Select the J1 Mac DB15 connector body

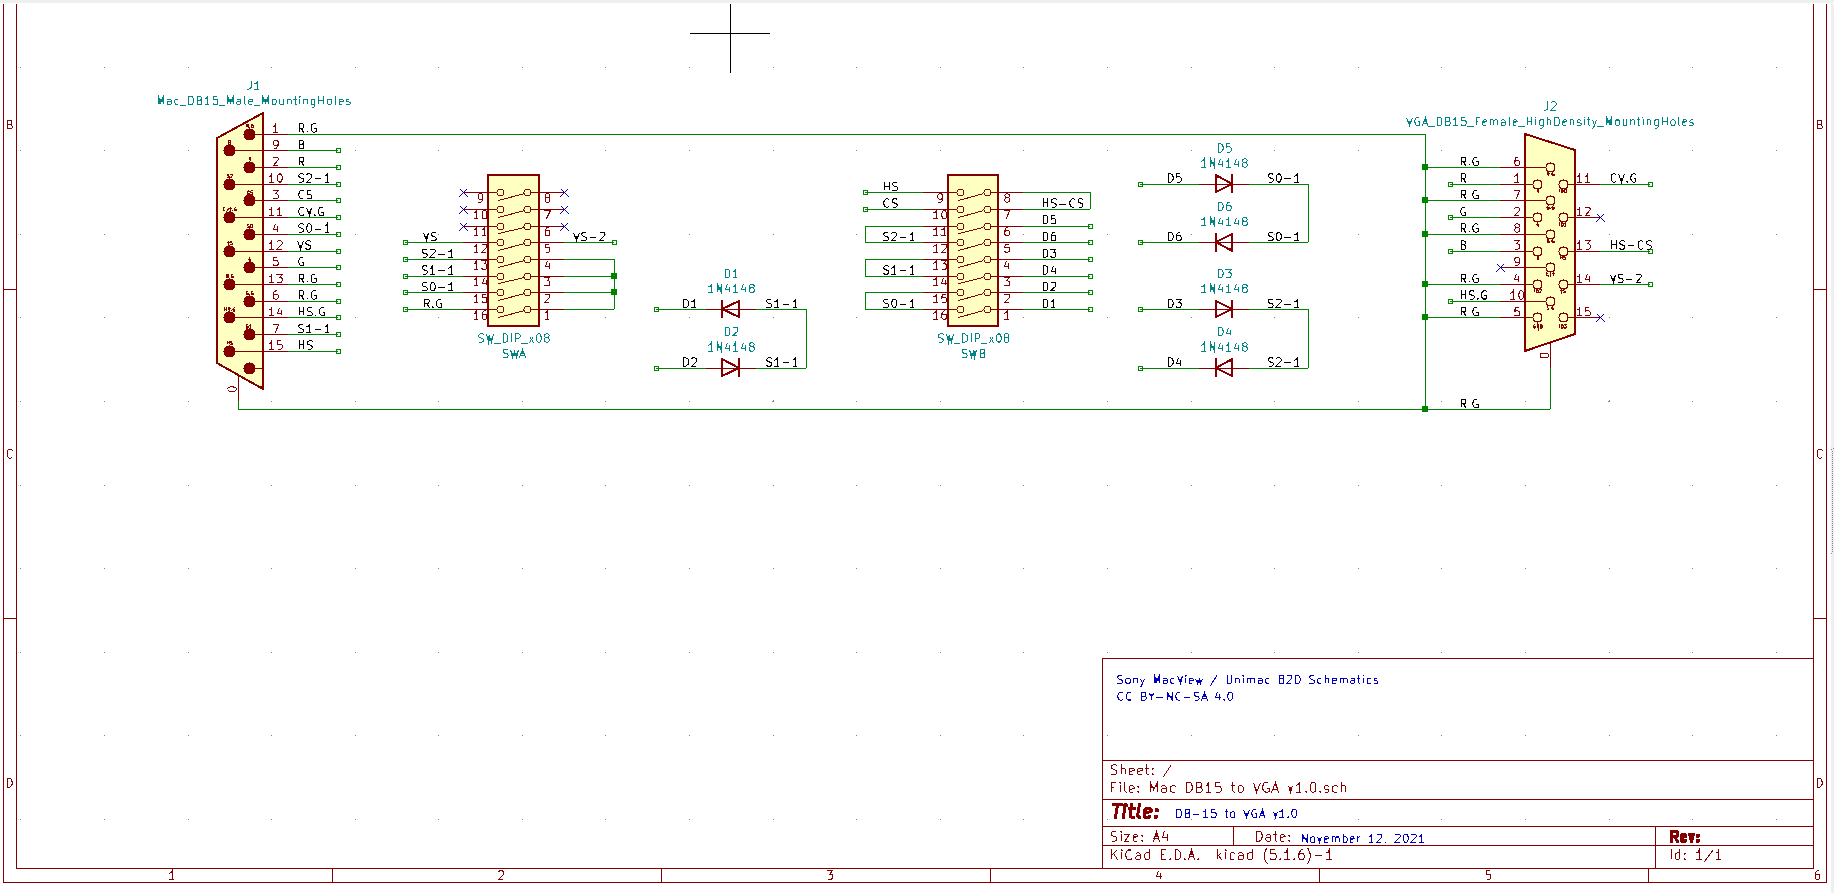point(241,250)
